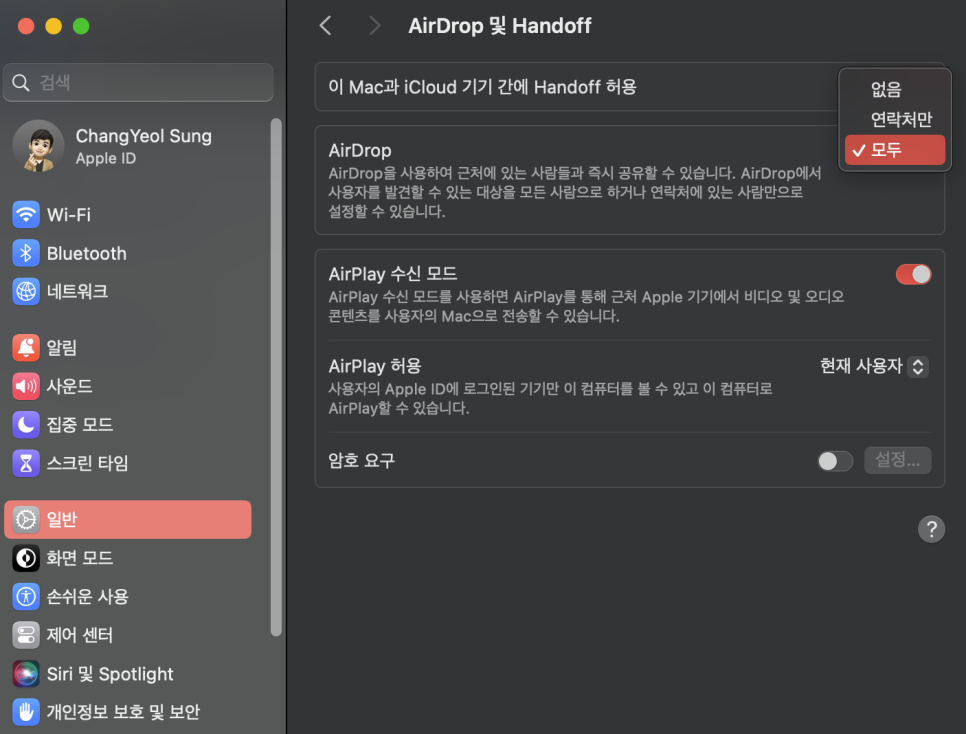Click the Handoff 허용 row text
The width and height of the screenshot is (966, 734).
(482, 87)
